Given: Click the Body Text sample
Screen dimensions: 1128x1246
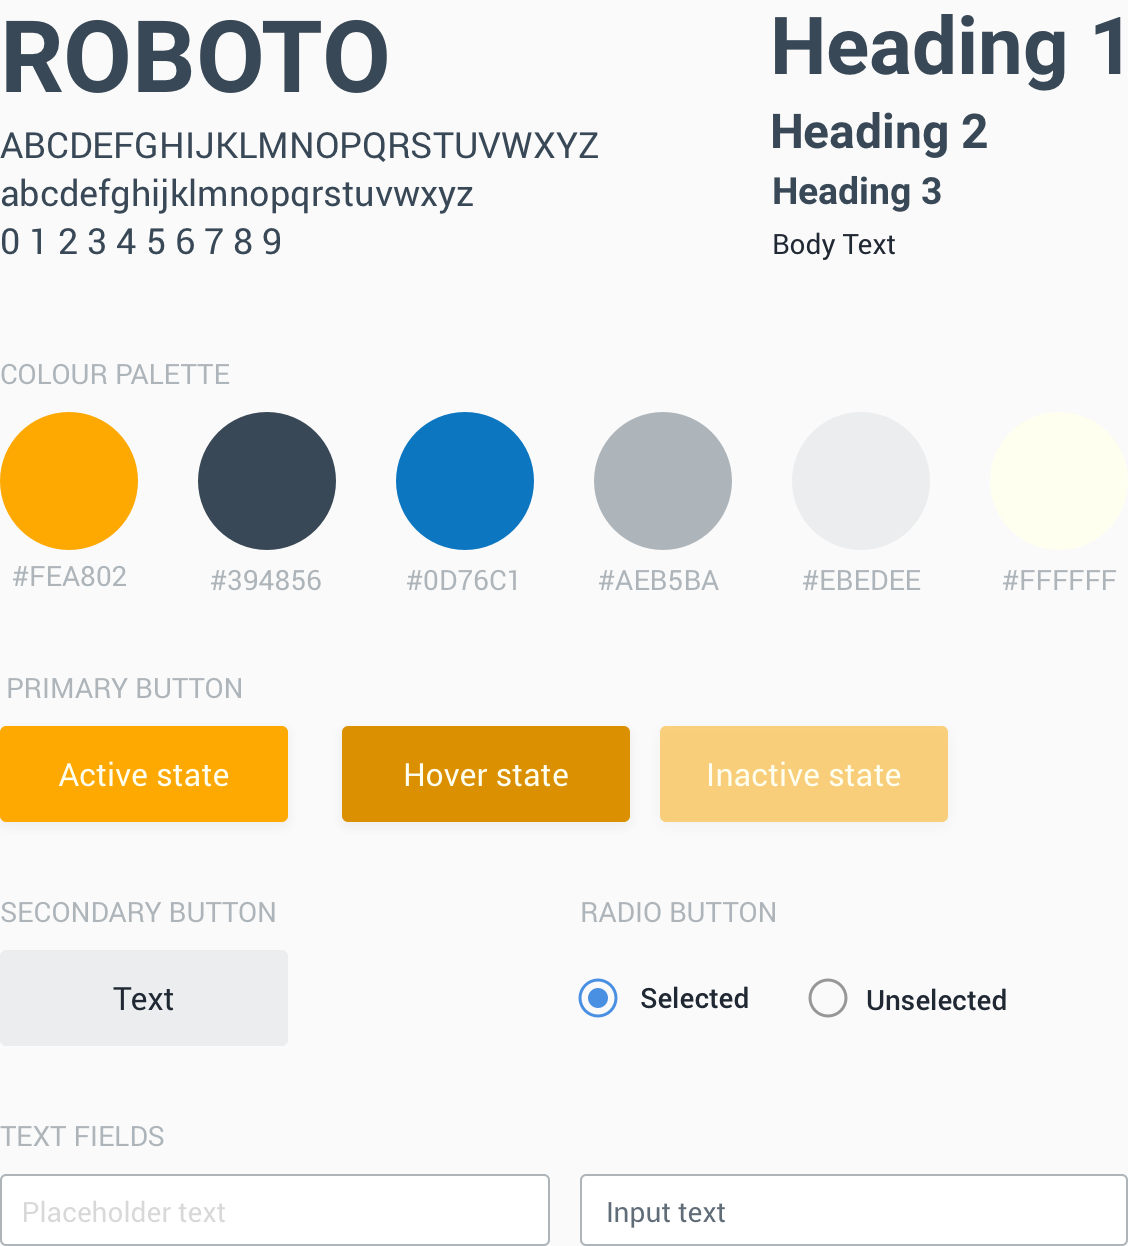Looking at the screenshot, I should tap(834, 245).
